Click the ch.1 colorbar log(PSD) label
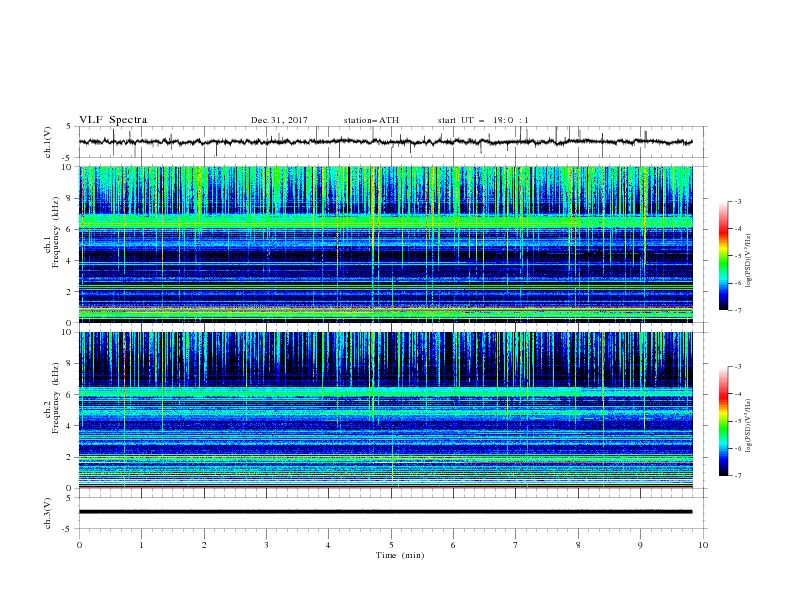 point(749,260)
